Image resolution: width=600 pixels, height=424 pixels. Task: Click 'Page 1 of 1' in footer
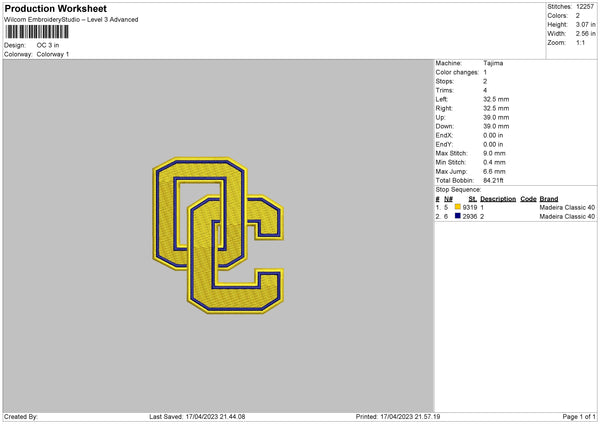point(579,417)
